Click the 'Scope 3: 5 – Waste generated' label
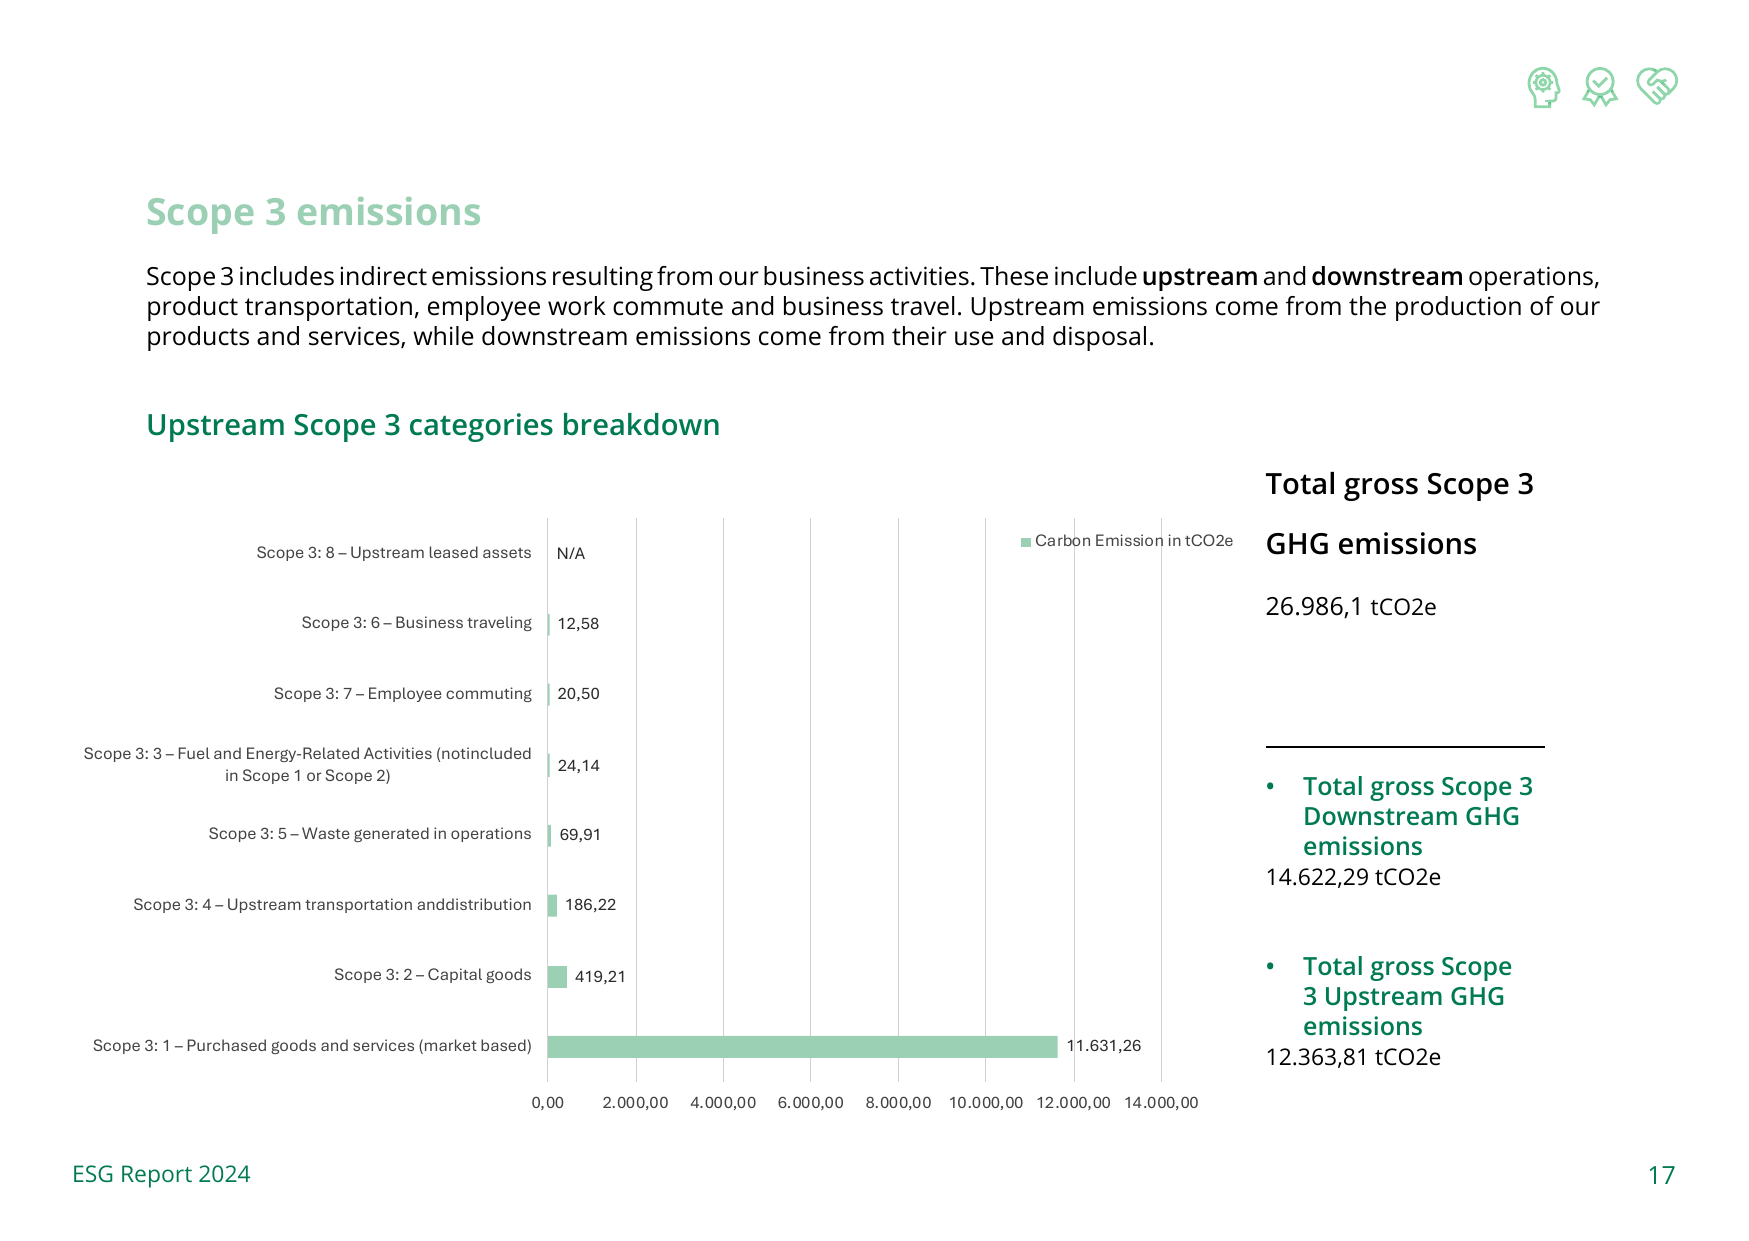The image size is (1749, 1241). coord(370,834)
